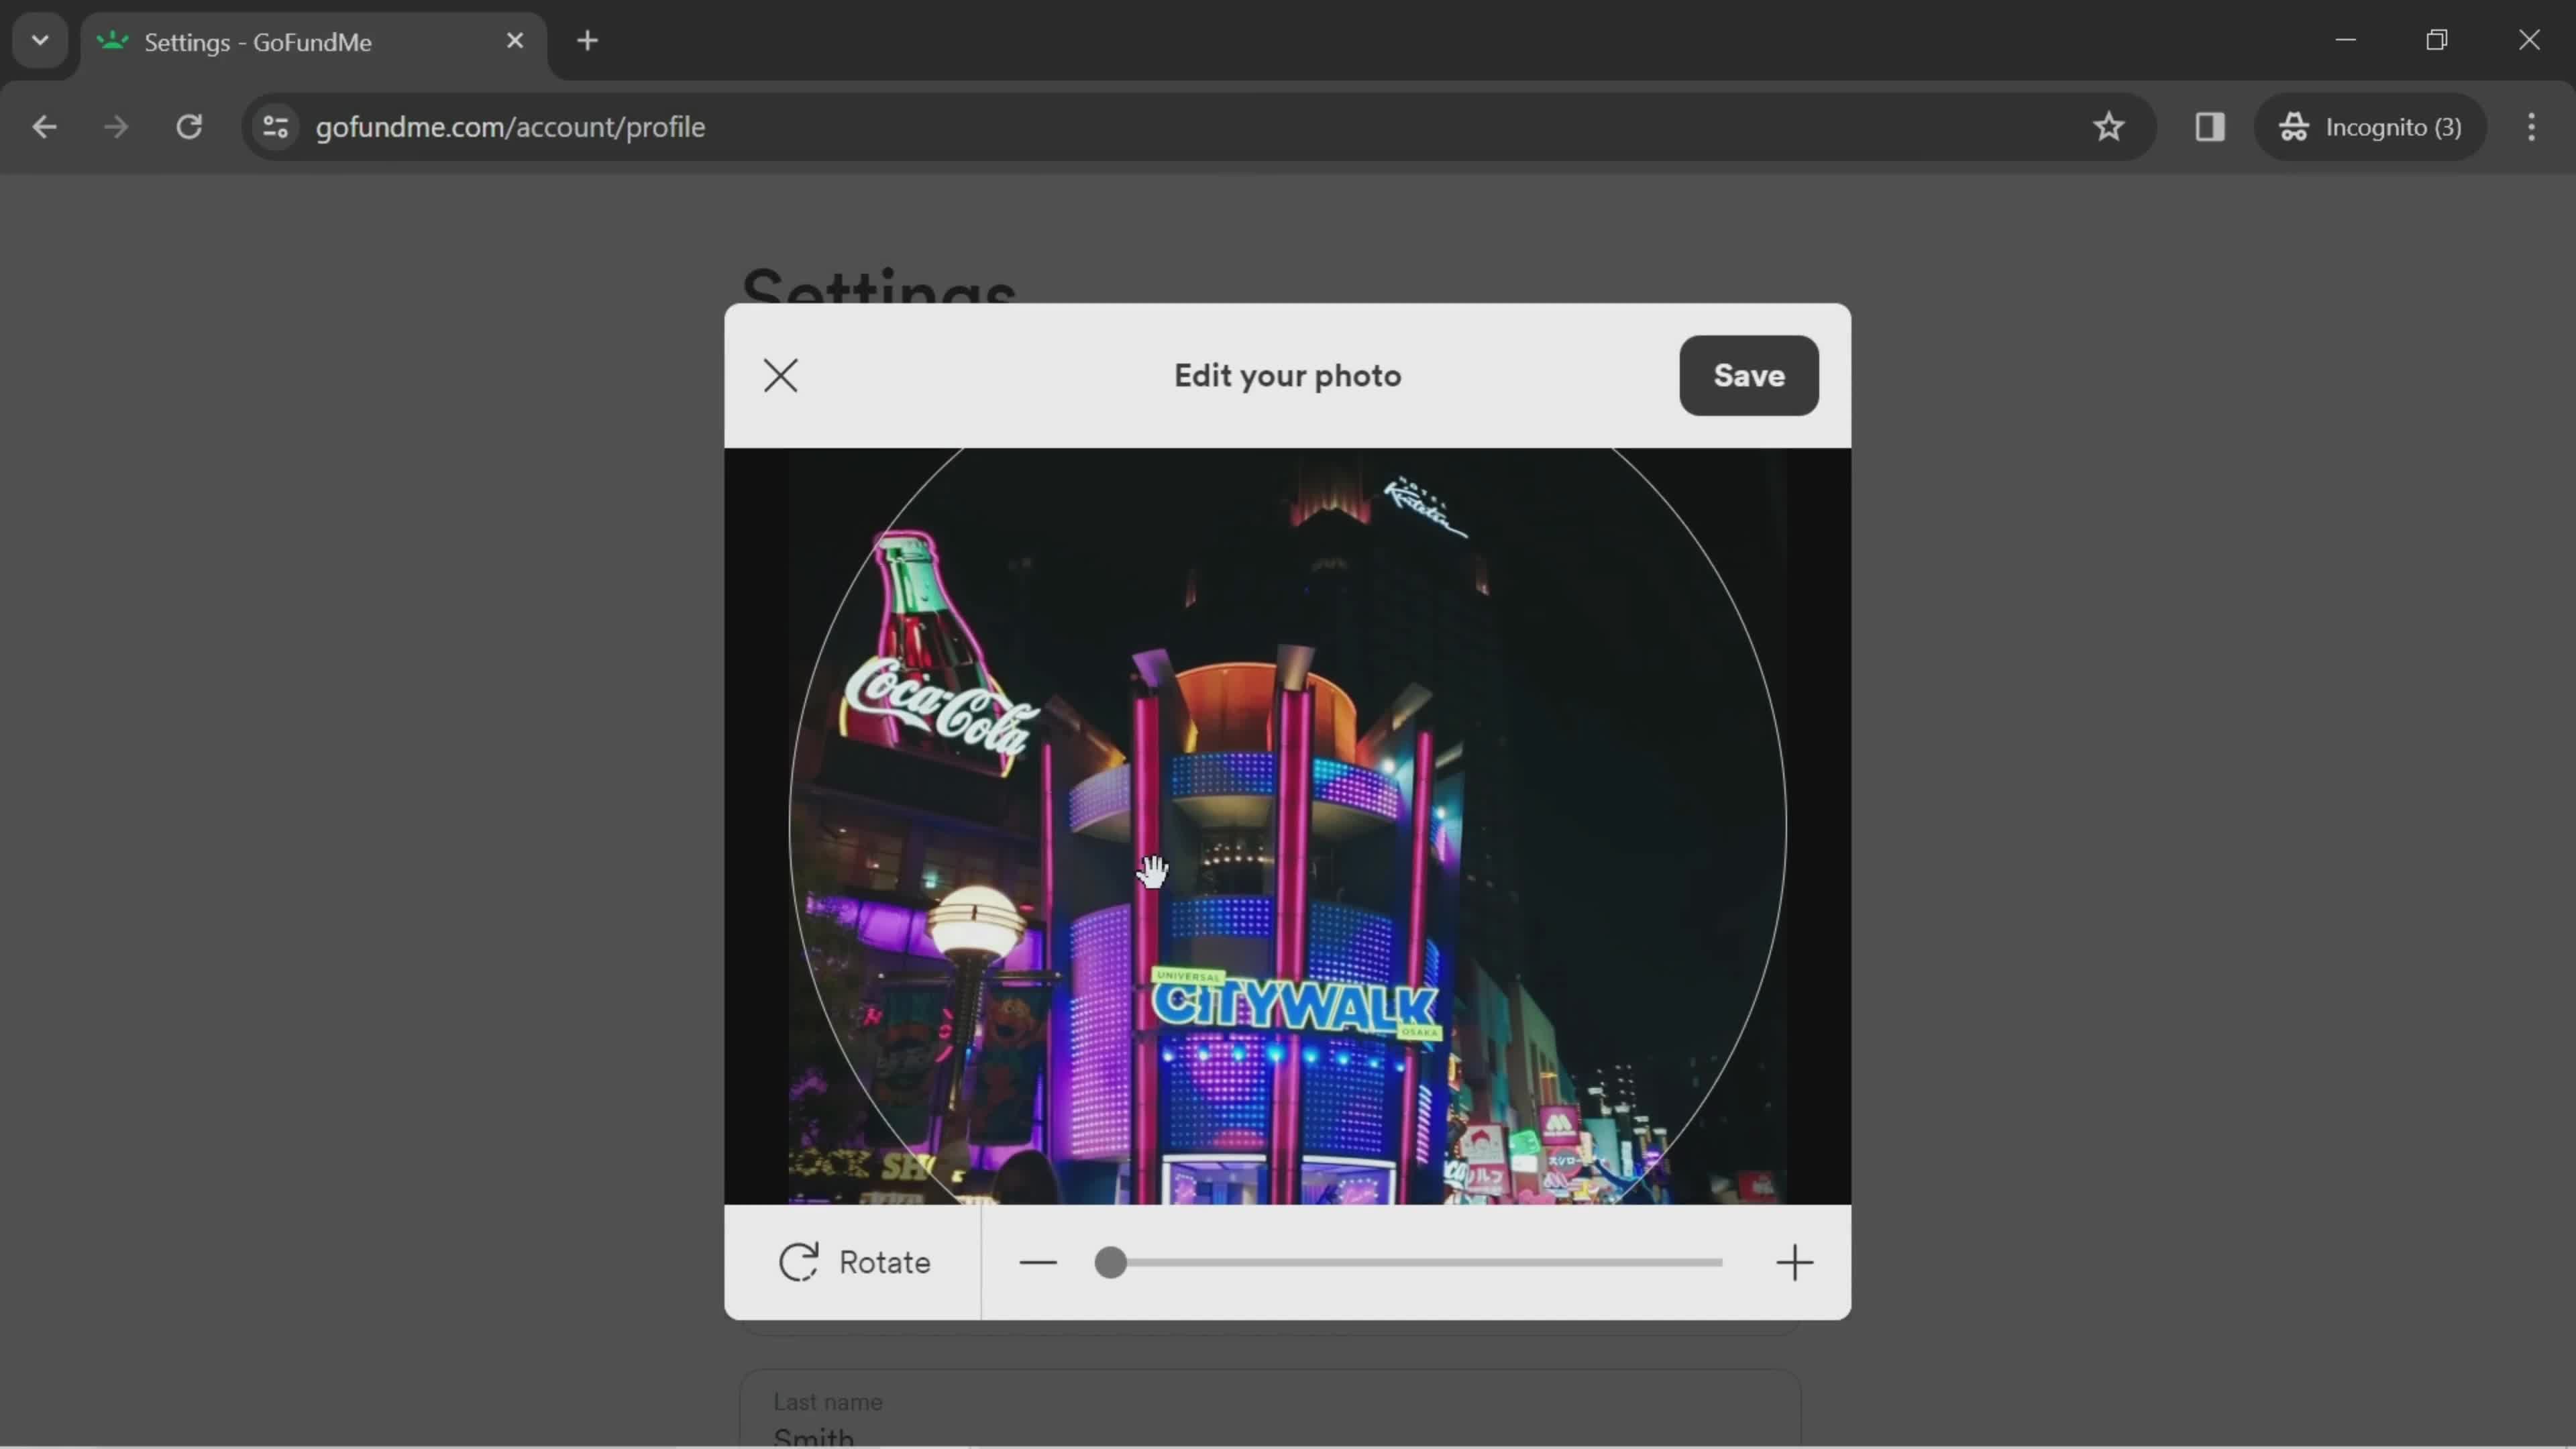This screenshot has height=1449, width=2576.
Task: View site information icon
Action: pyautogui.click(x=275, y=127)
